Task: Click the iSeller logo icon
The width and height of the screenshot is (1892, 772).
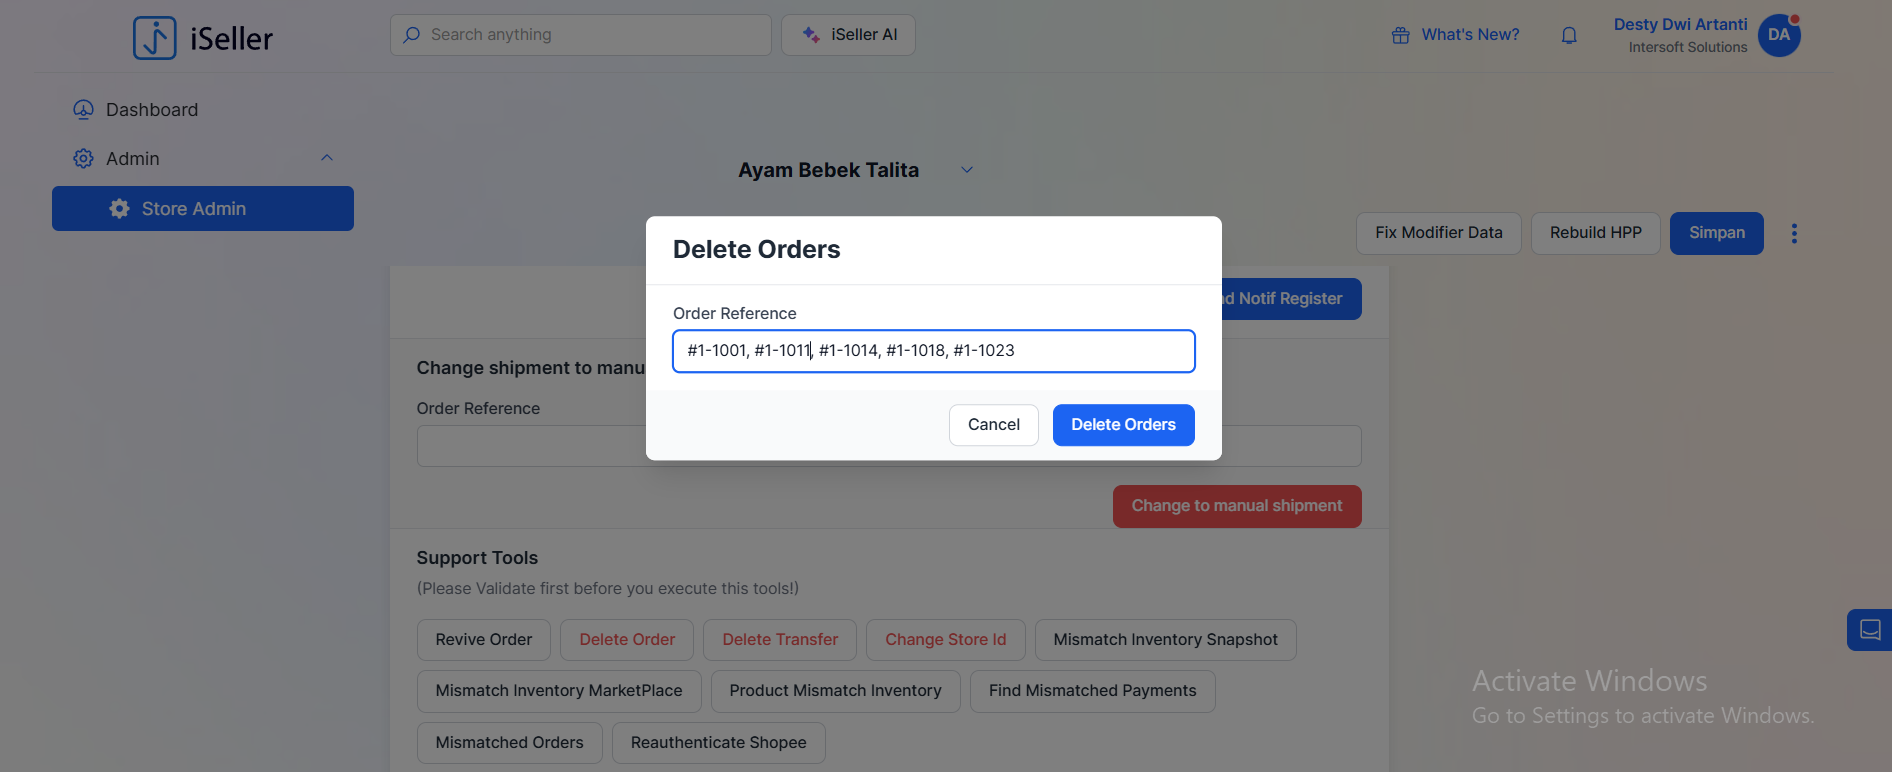Action: click(x=155, y=38)
